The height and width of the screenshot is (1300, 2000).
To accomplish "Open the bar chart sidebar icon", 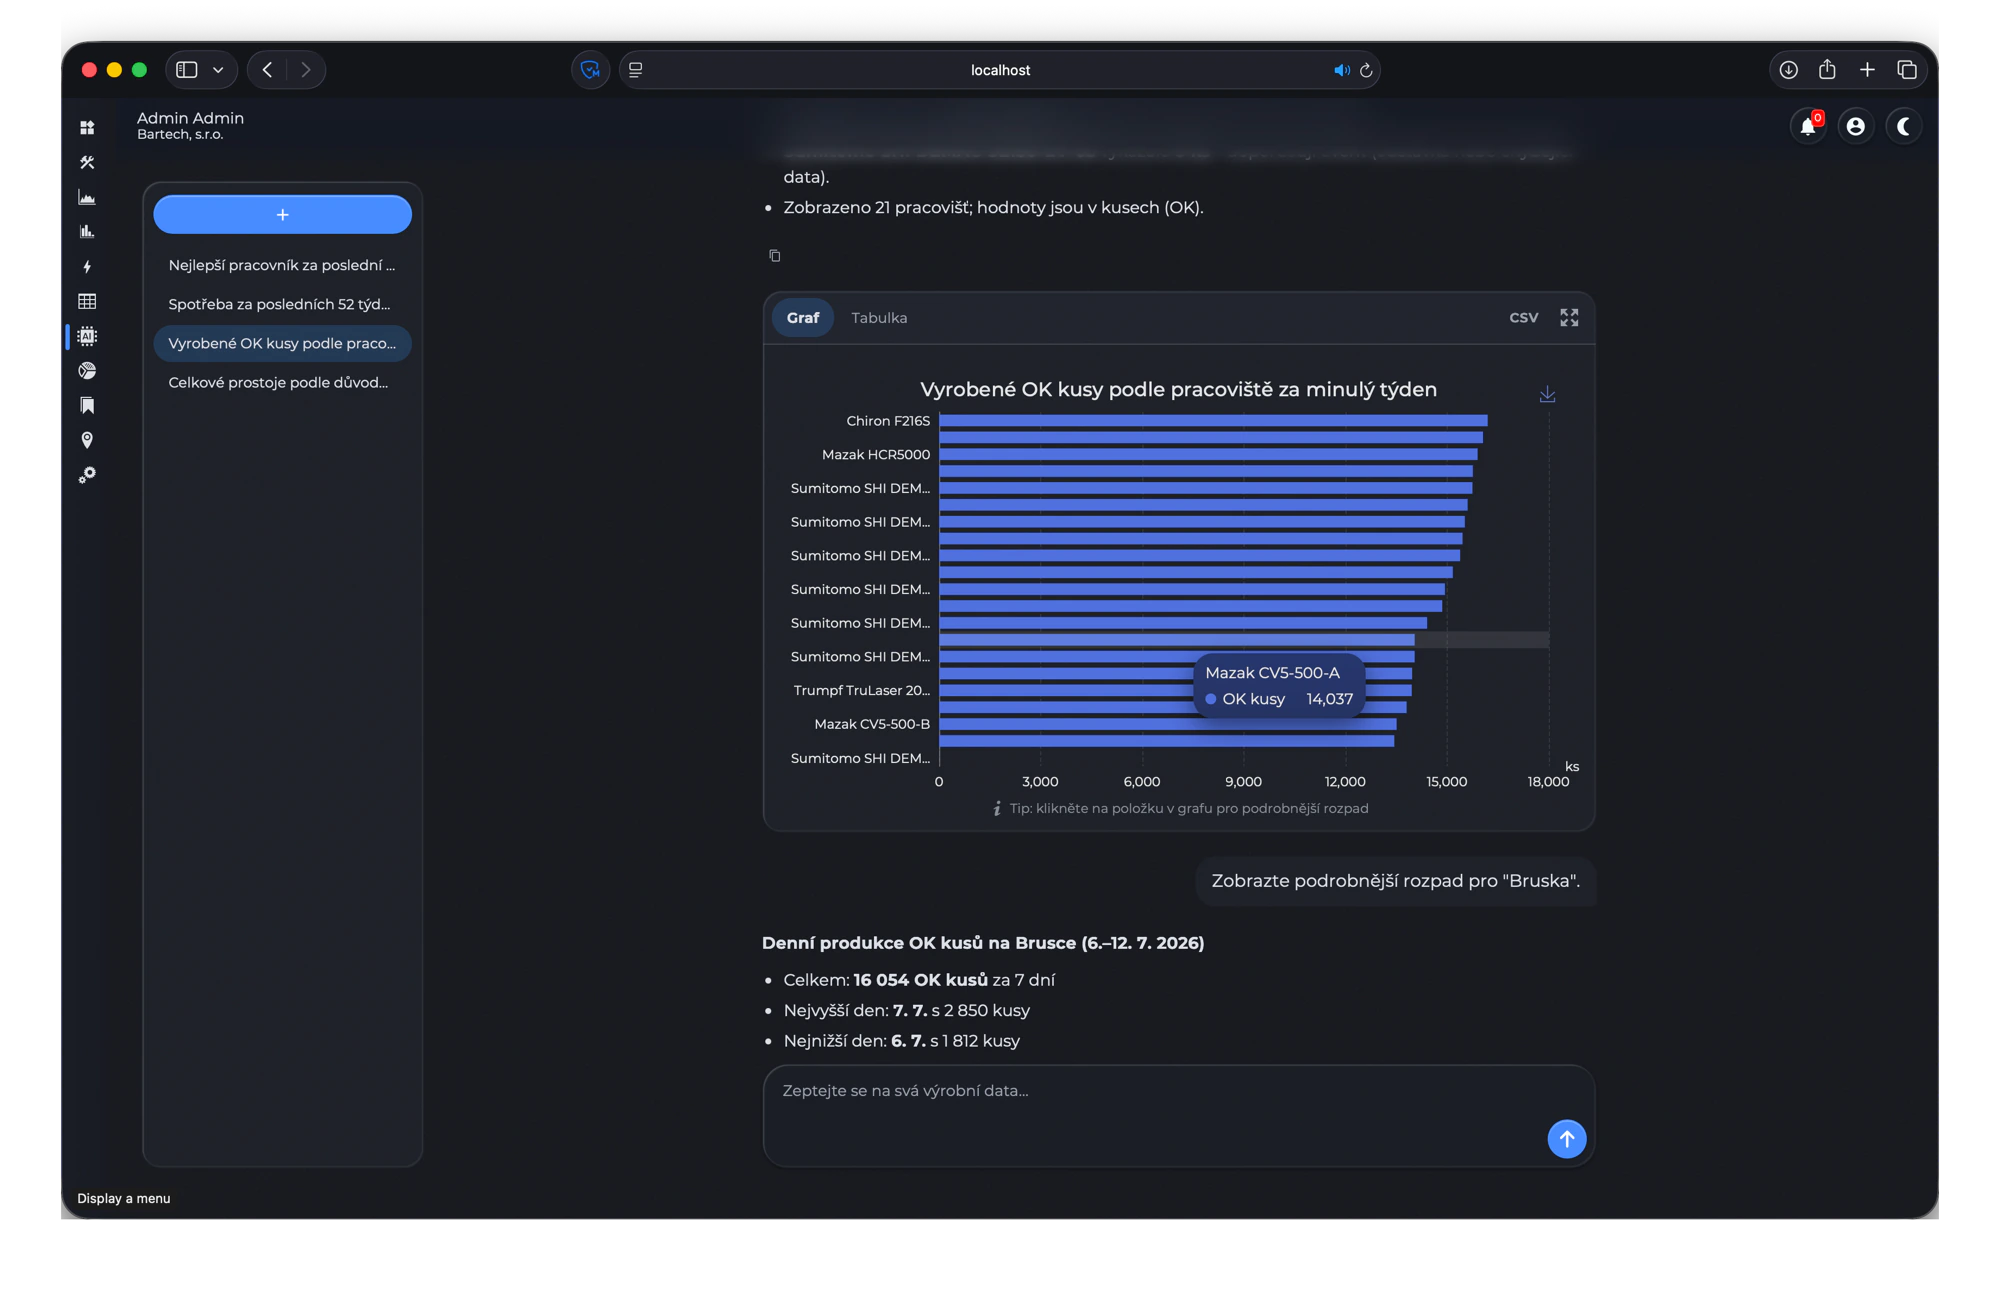I will 87,231.
